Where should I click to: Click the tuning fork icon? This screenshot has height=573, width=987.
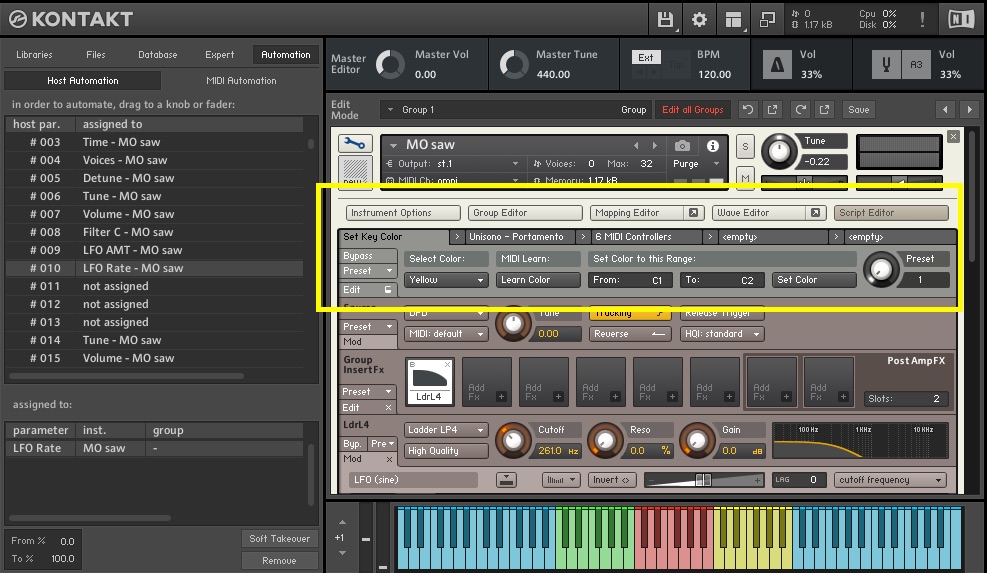click(x=886, y=64)
